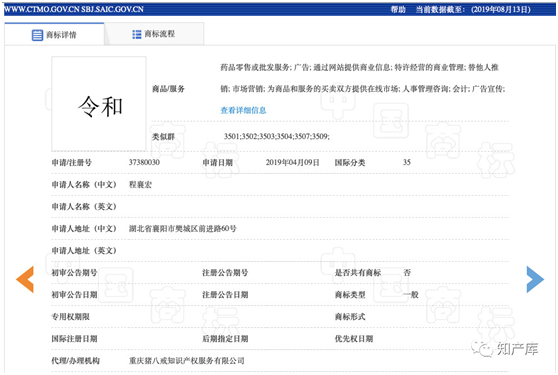
Task: Click the applicant name 程襄宏
Action: (140, 185)
